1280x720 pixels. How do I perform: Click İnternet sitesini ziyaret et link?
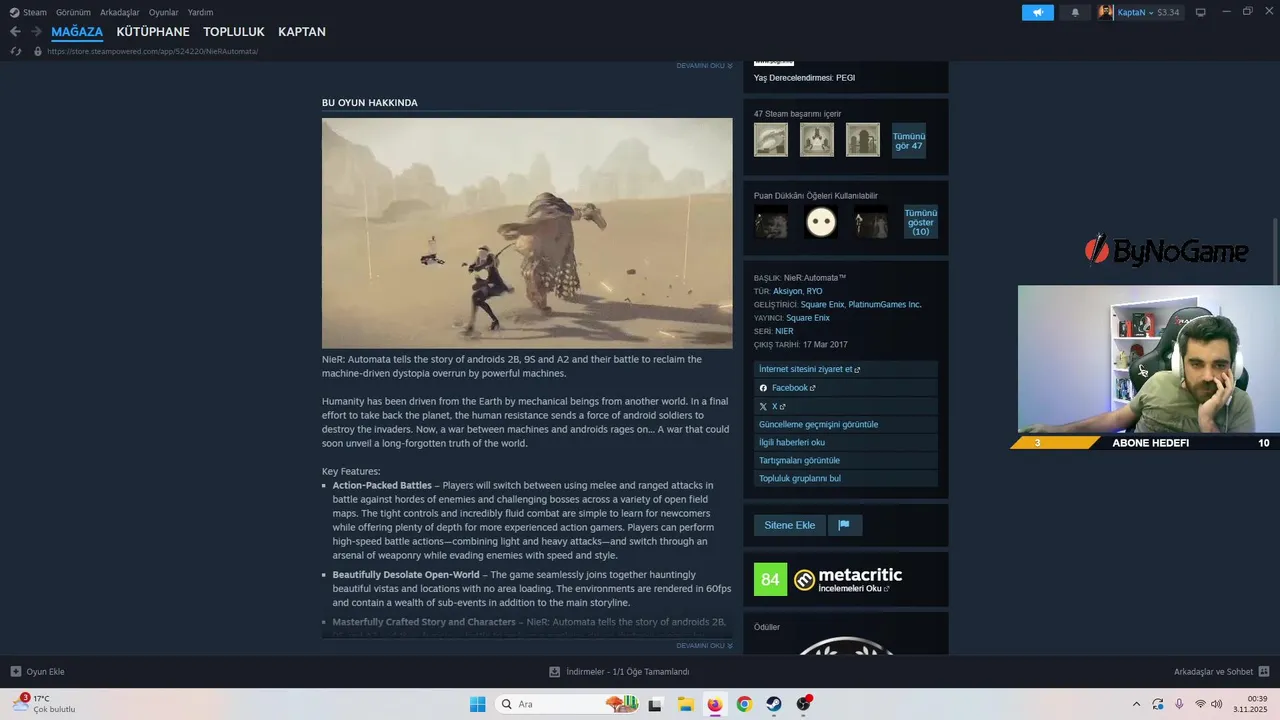pyautogui.click(x=846, y=369)
